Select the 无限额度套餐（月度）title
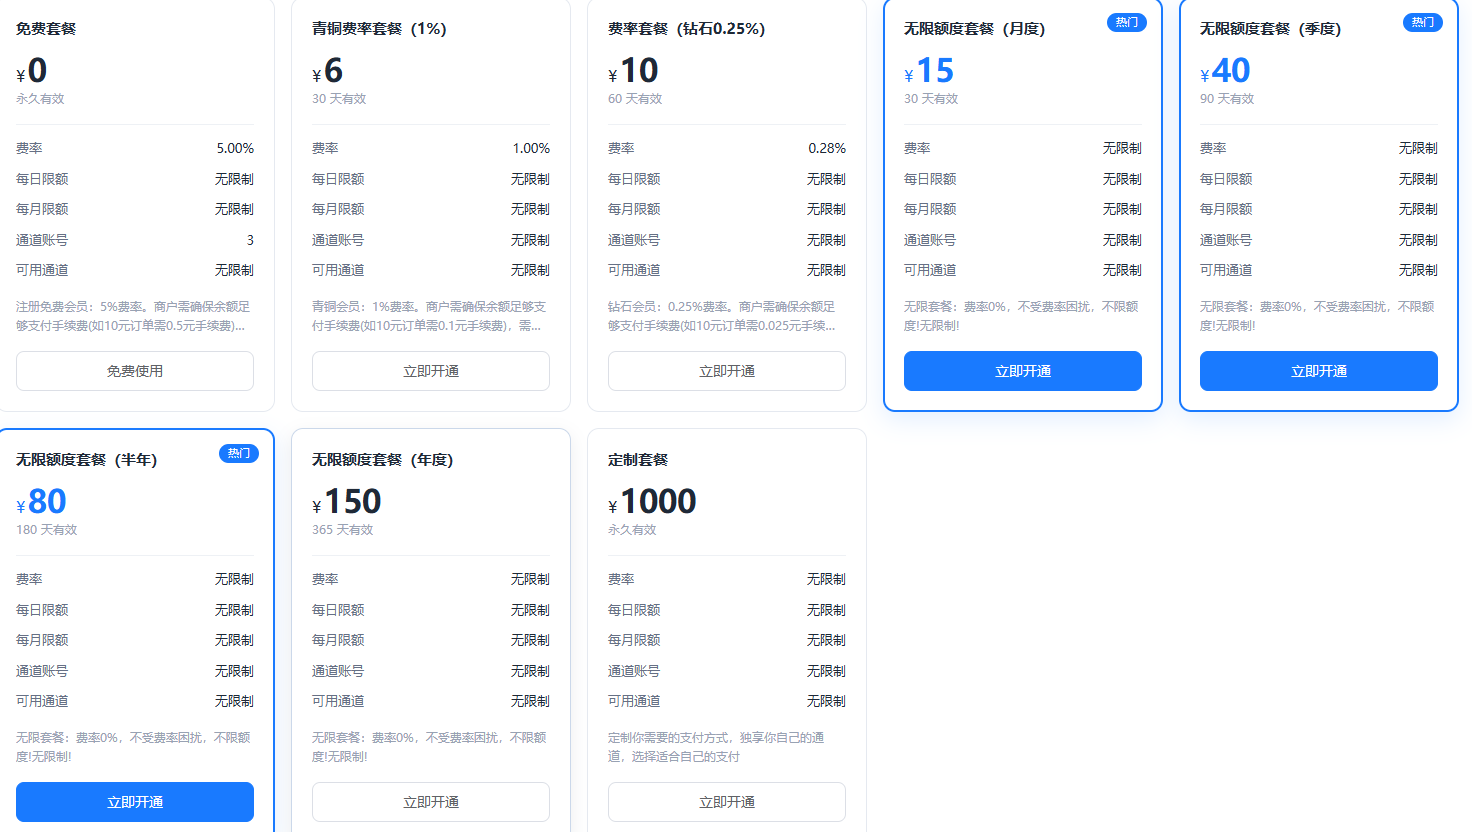Image resolution: width=1472 pixels, height=832 pixels. (x=974, y=29)
